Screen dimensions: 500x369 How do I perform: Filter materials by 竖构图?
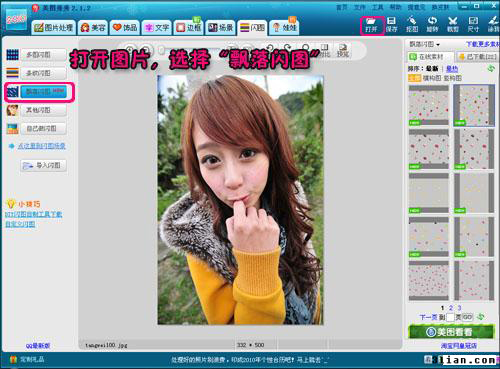tap(452, 78)
